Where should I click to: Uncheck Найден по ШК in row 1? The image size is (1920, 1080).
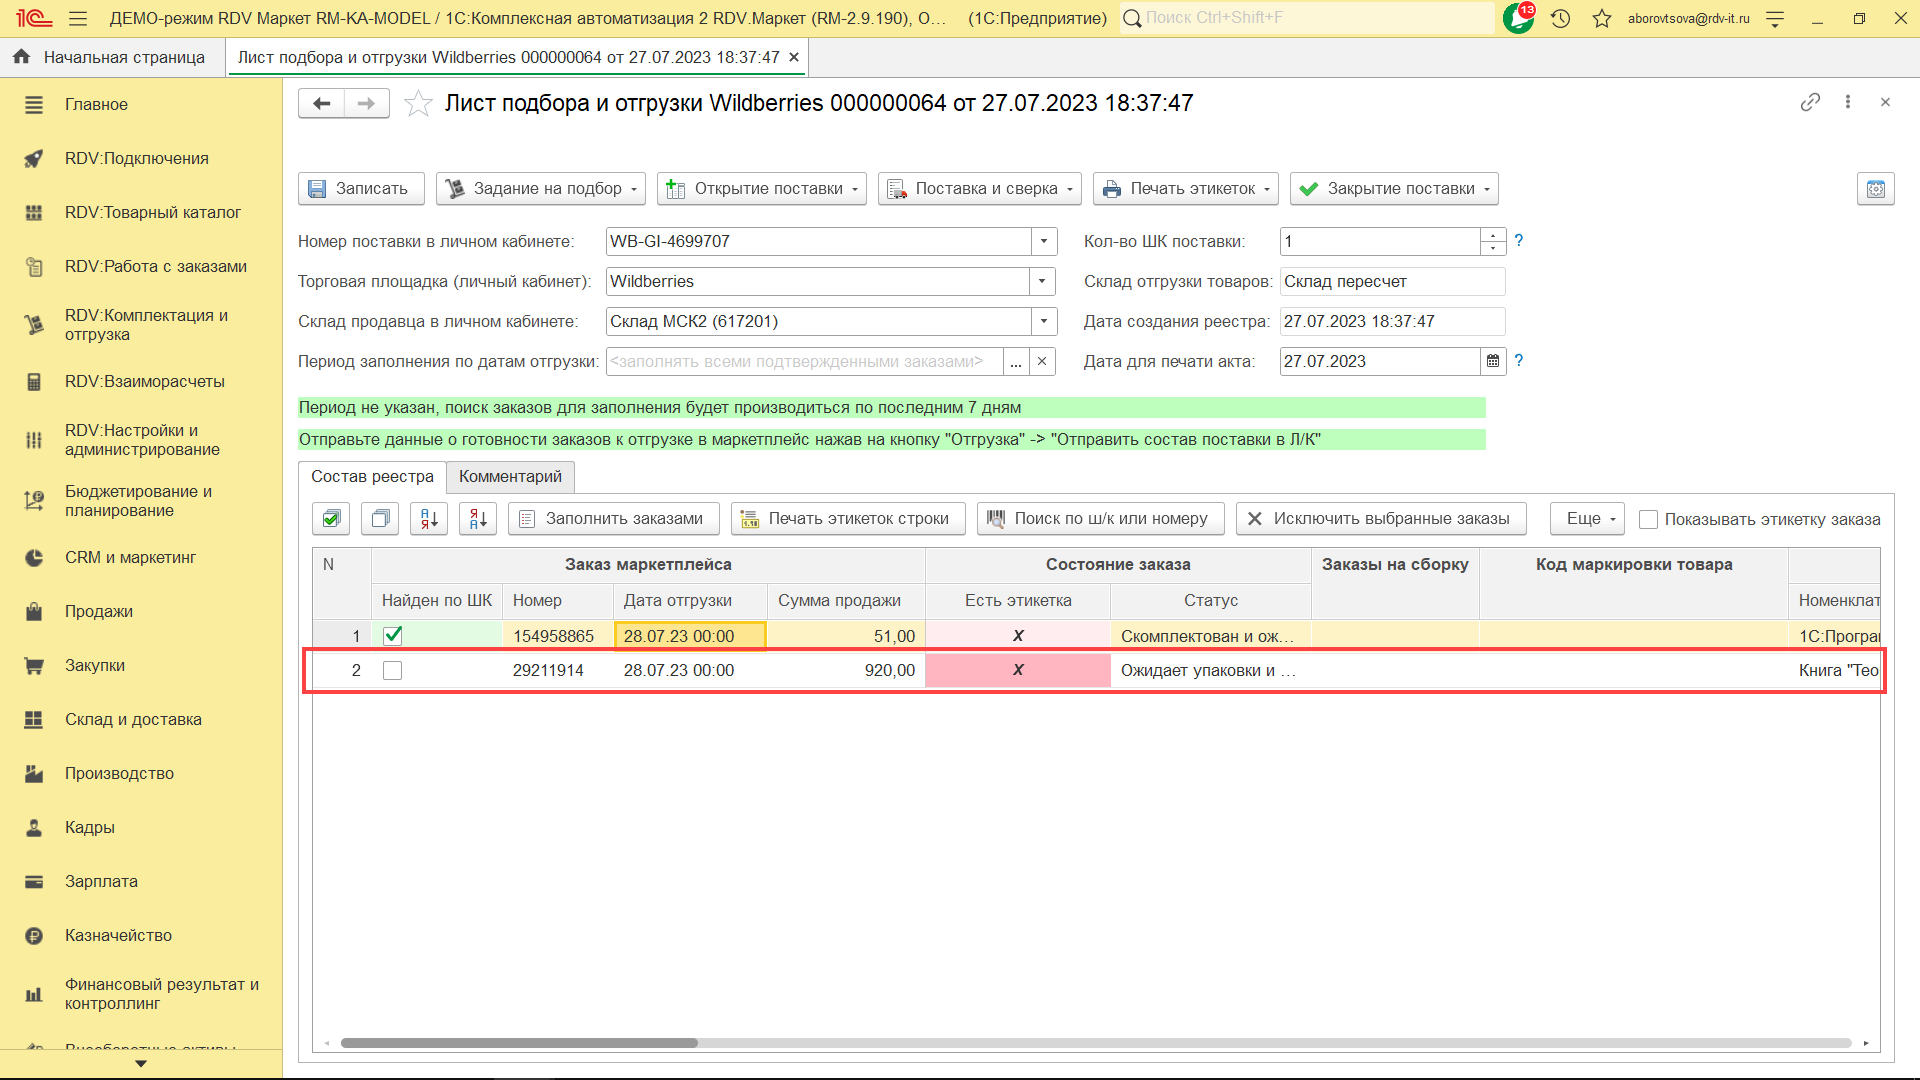click(393, 635)
